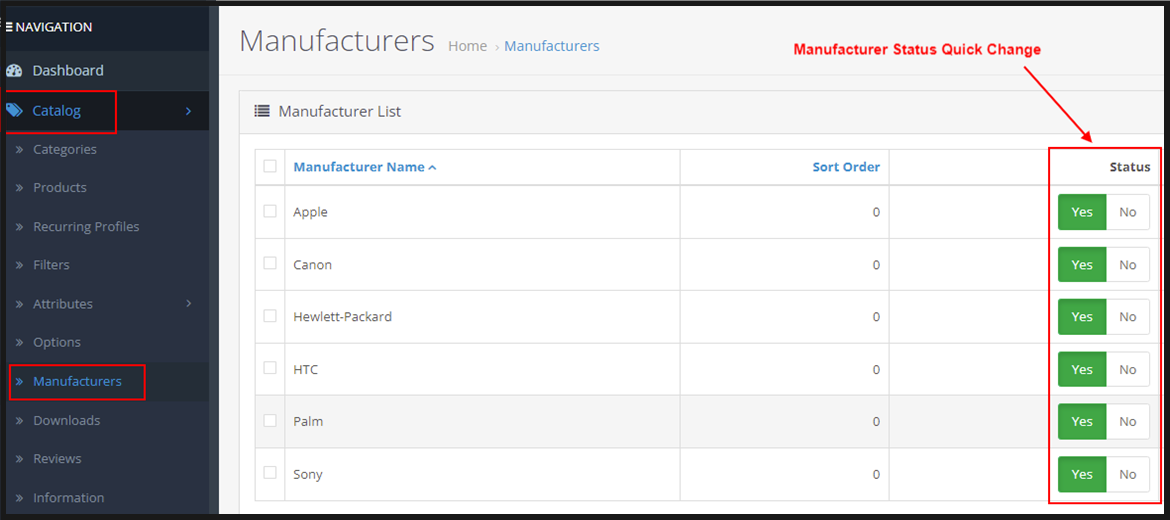Set Canon status to No
Screen dimensions: 1170x520
(x=1128, y=265)
